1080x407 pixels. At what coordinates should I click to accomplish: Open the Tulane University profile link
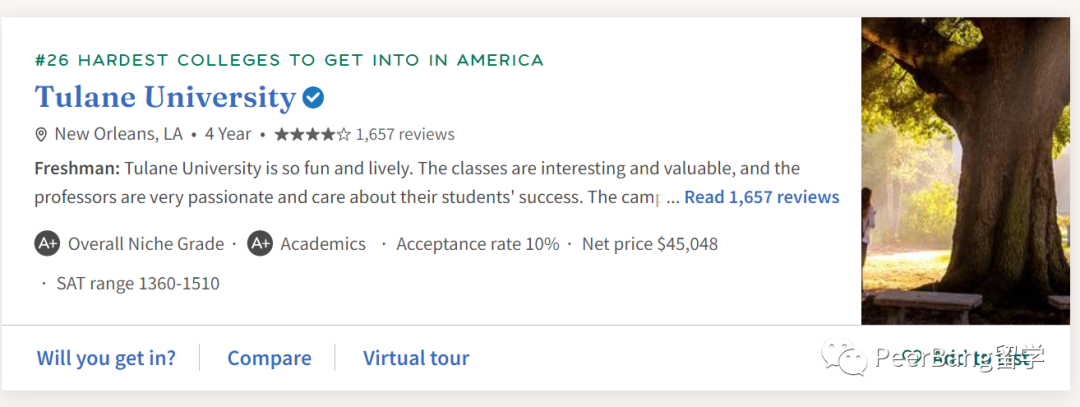165,98
